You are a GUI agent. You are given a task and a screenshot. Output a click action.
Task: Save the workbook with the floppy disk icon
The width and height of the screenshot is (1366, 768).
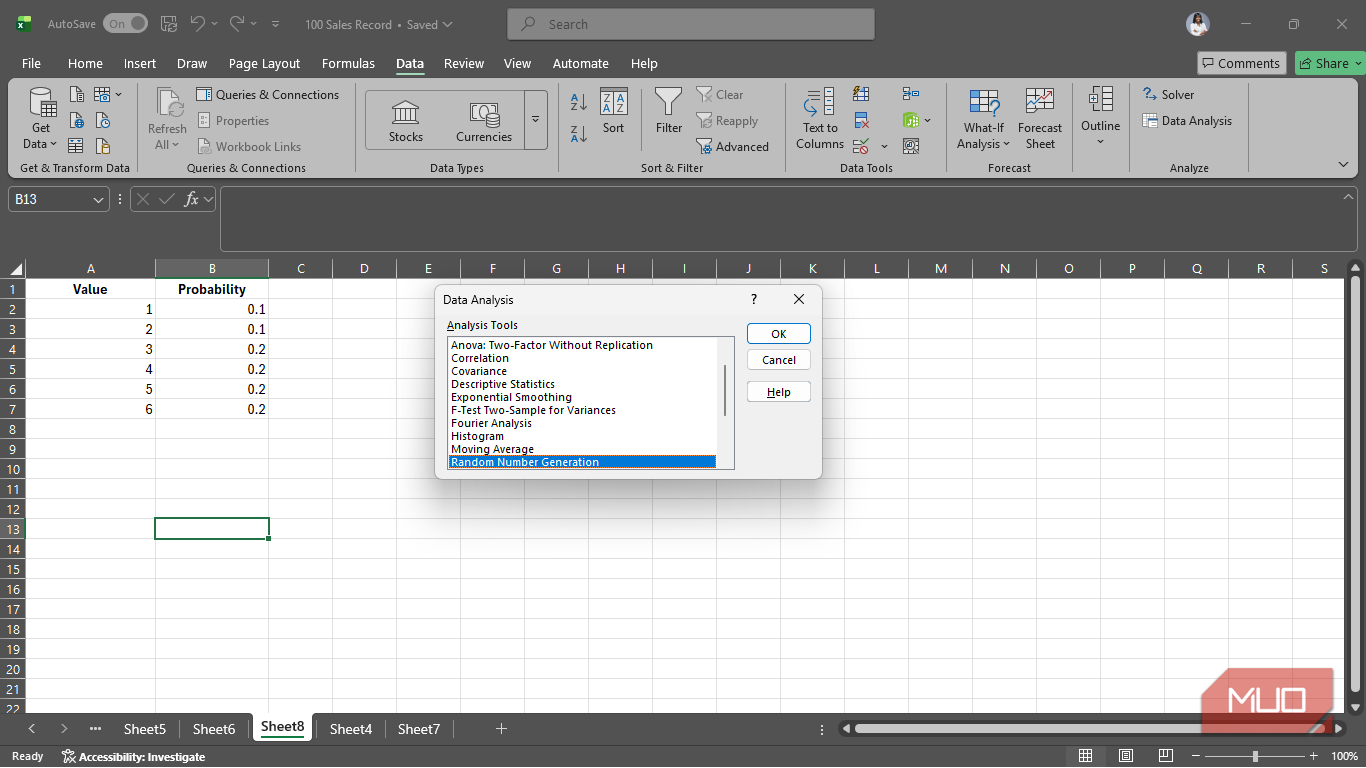point(169,24)
